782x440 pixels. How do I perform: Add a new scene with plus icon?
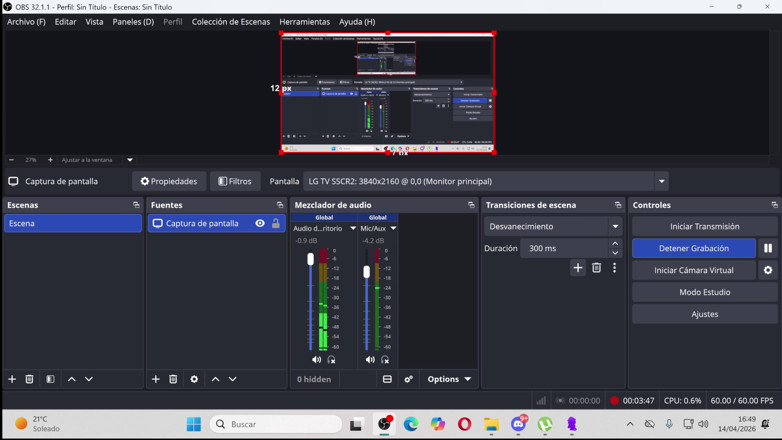(12, 379)
